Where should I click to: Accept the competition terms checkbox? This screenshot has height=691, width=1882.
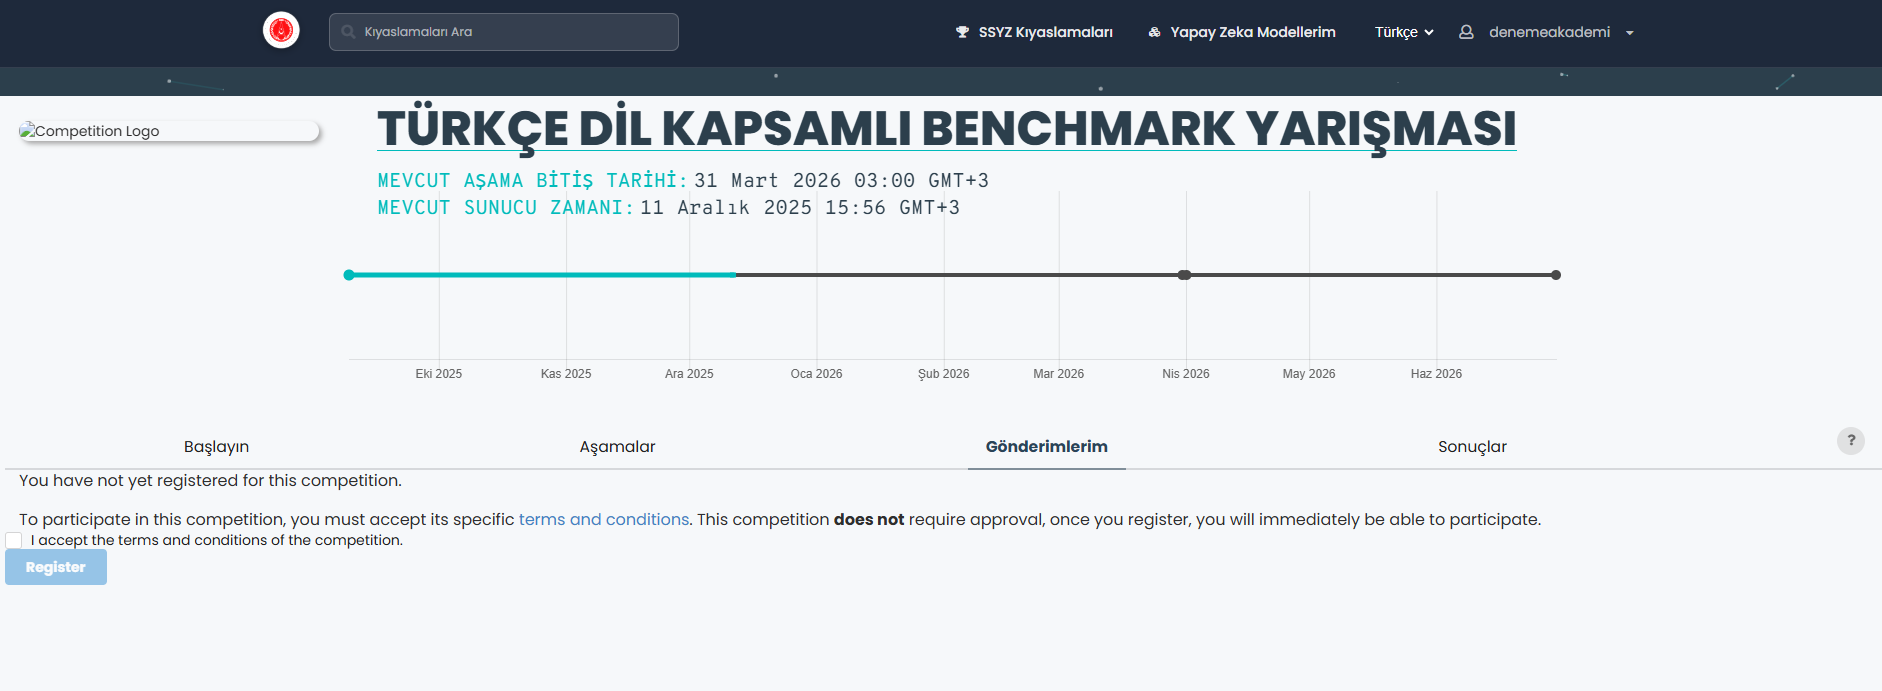tap(14, 540)
